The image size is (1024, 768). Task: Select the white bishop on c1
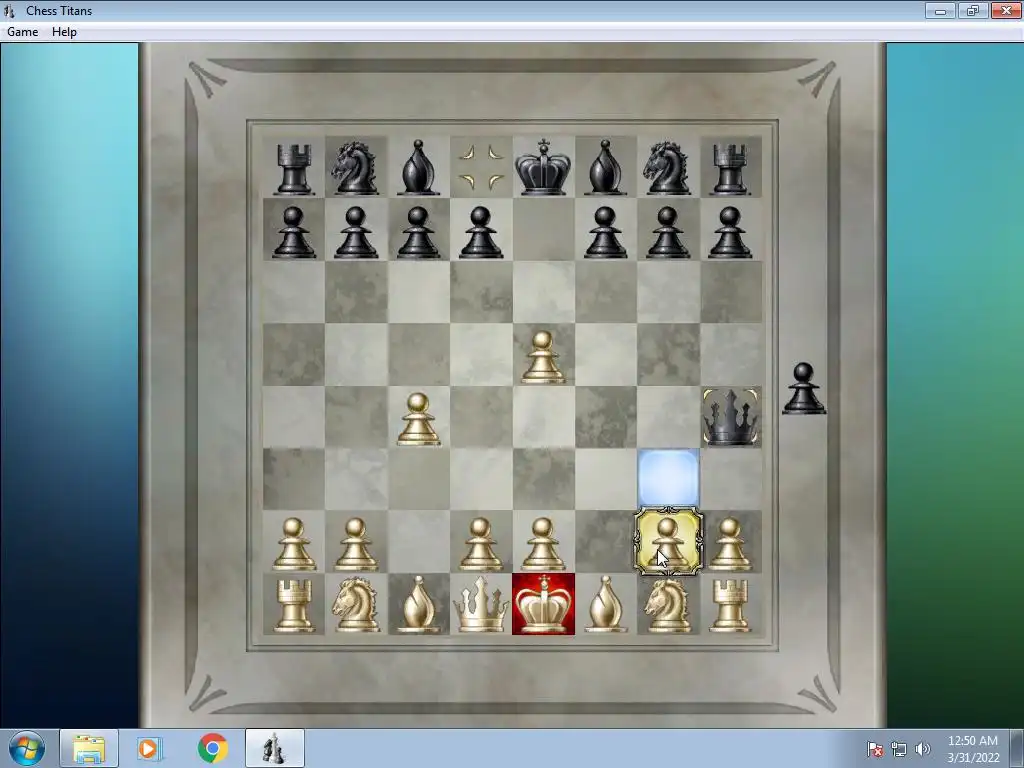419,605
